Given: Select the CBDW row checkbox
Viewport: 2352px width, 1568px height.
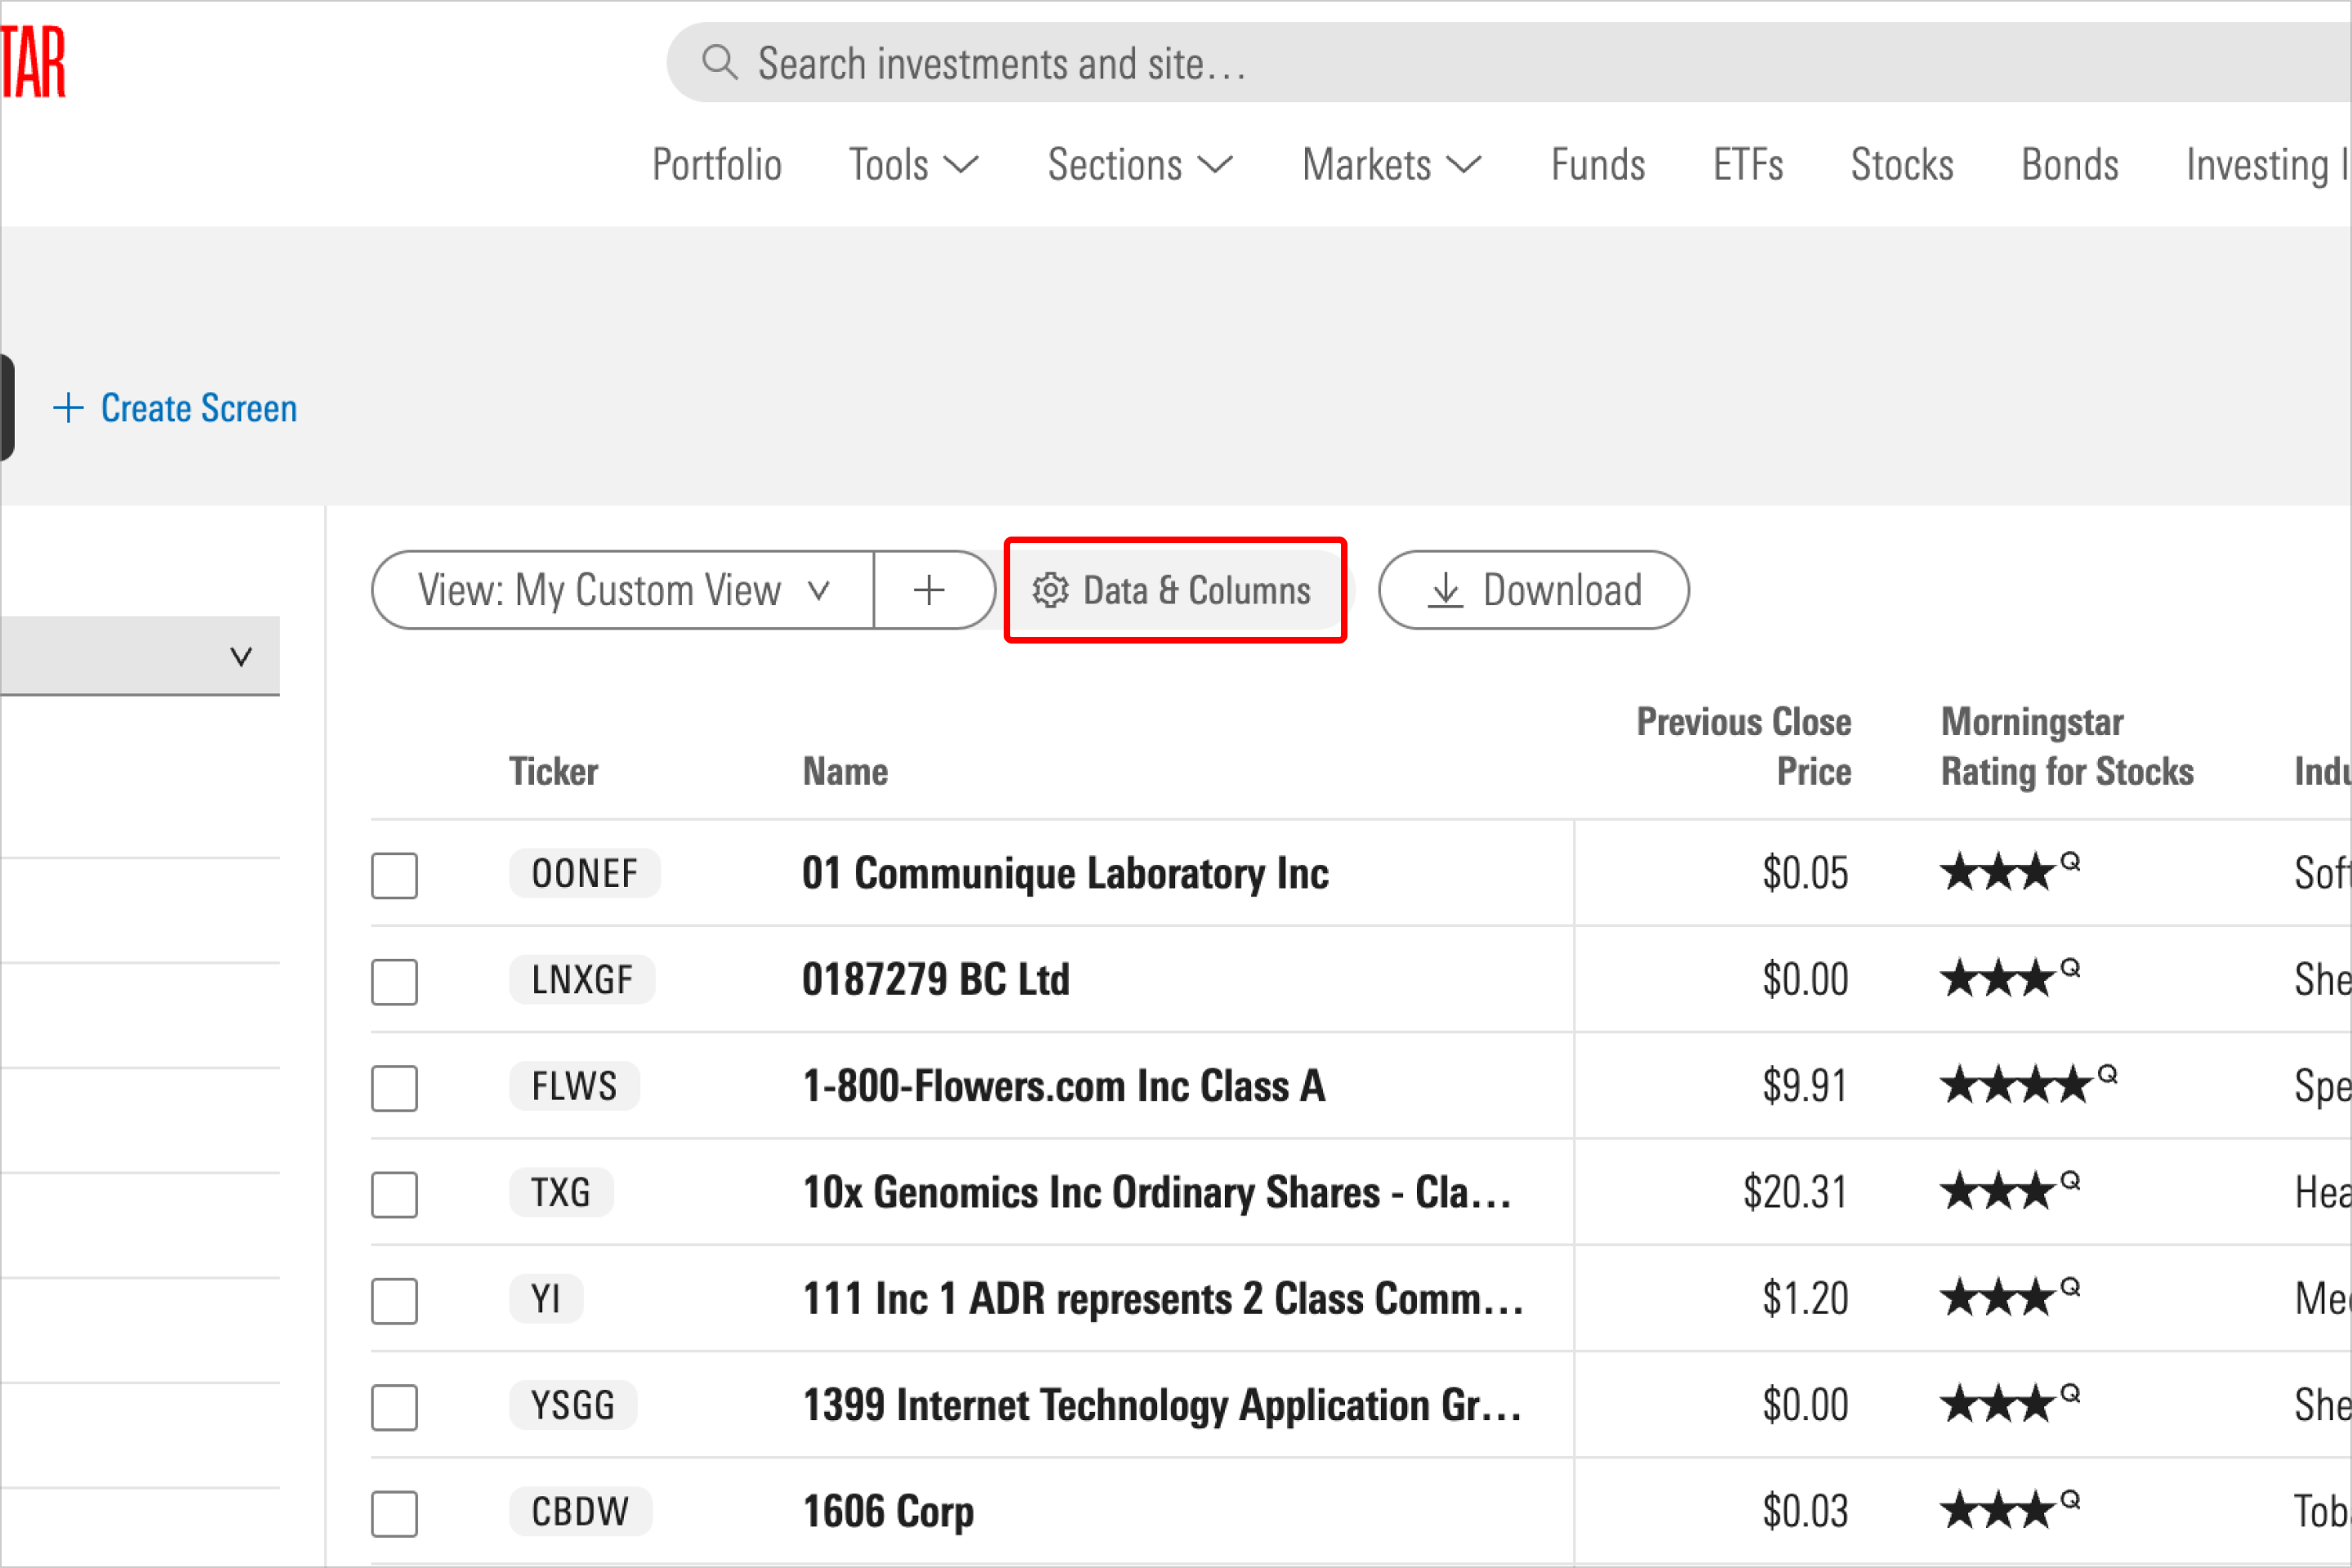Looking at the screenshot, I should (394, 1513).
